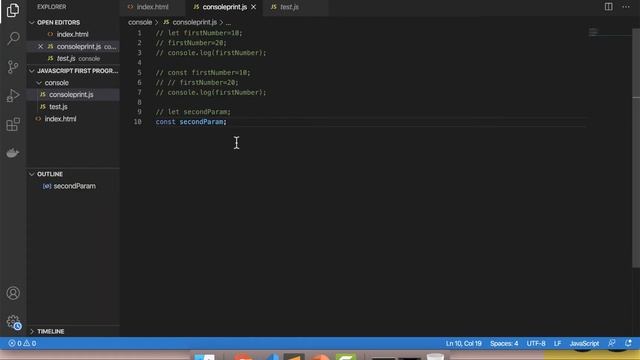Image resolution: width=640 pixels, height=360 pixels.
Task: Open the Run and Debug view
Action: click(x=13, y=96)
